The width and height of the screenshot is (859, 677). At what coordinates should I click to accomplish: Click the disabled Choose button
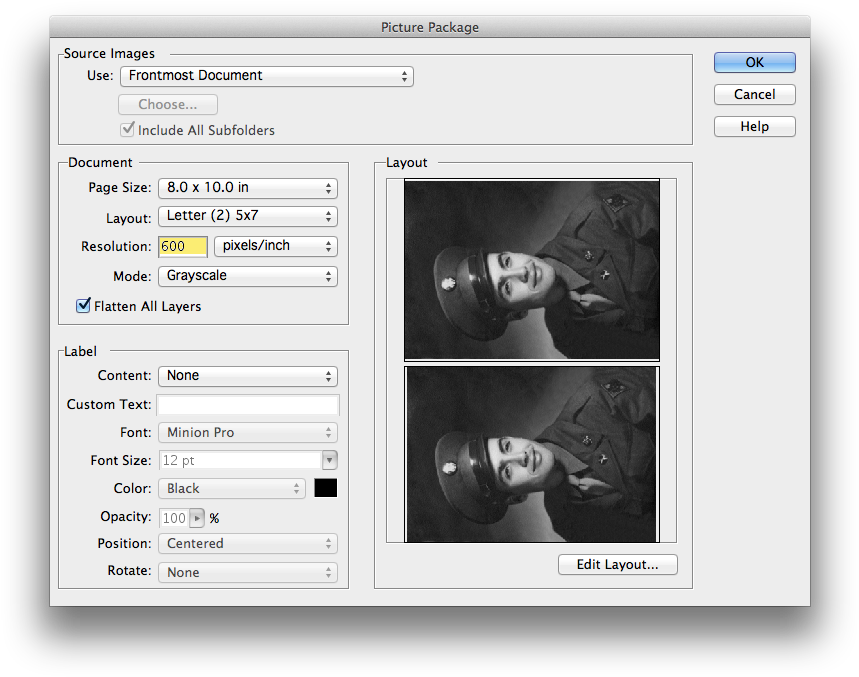[168, 105]
